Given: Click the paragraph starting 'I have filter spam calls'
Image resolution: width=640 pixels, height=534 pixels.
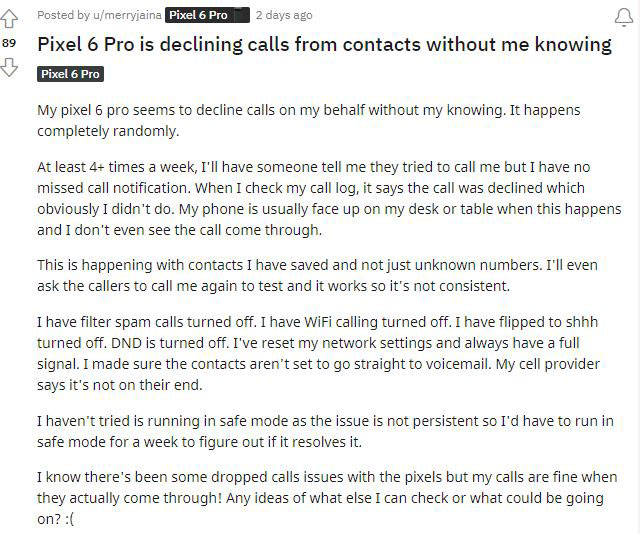Looking at the screenshot, I should click(x=318, y=353).
